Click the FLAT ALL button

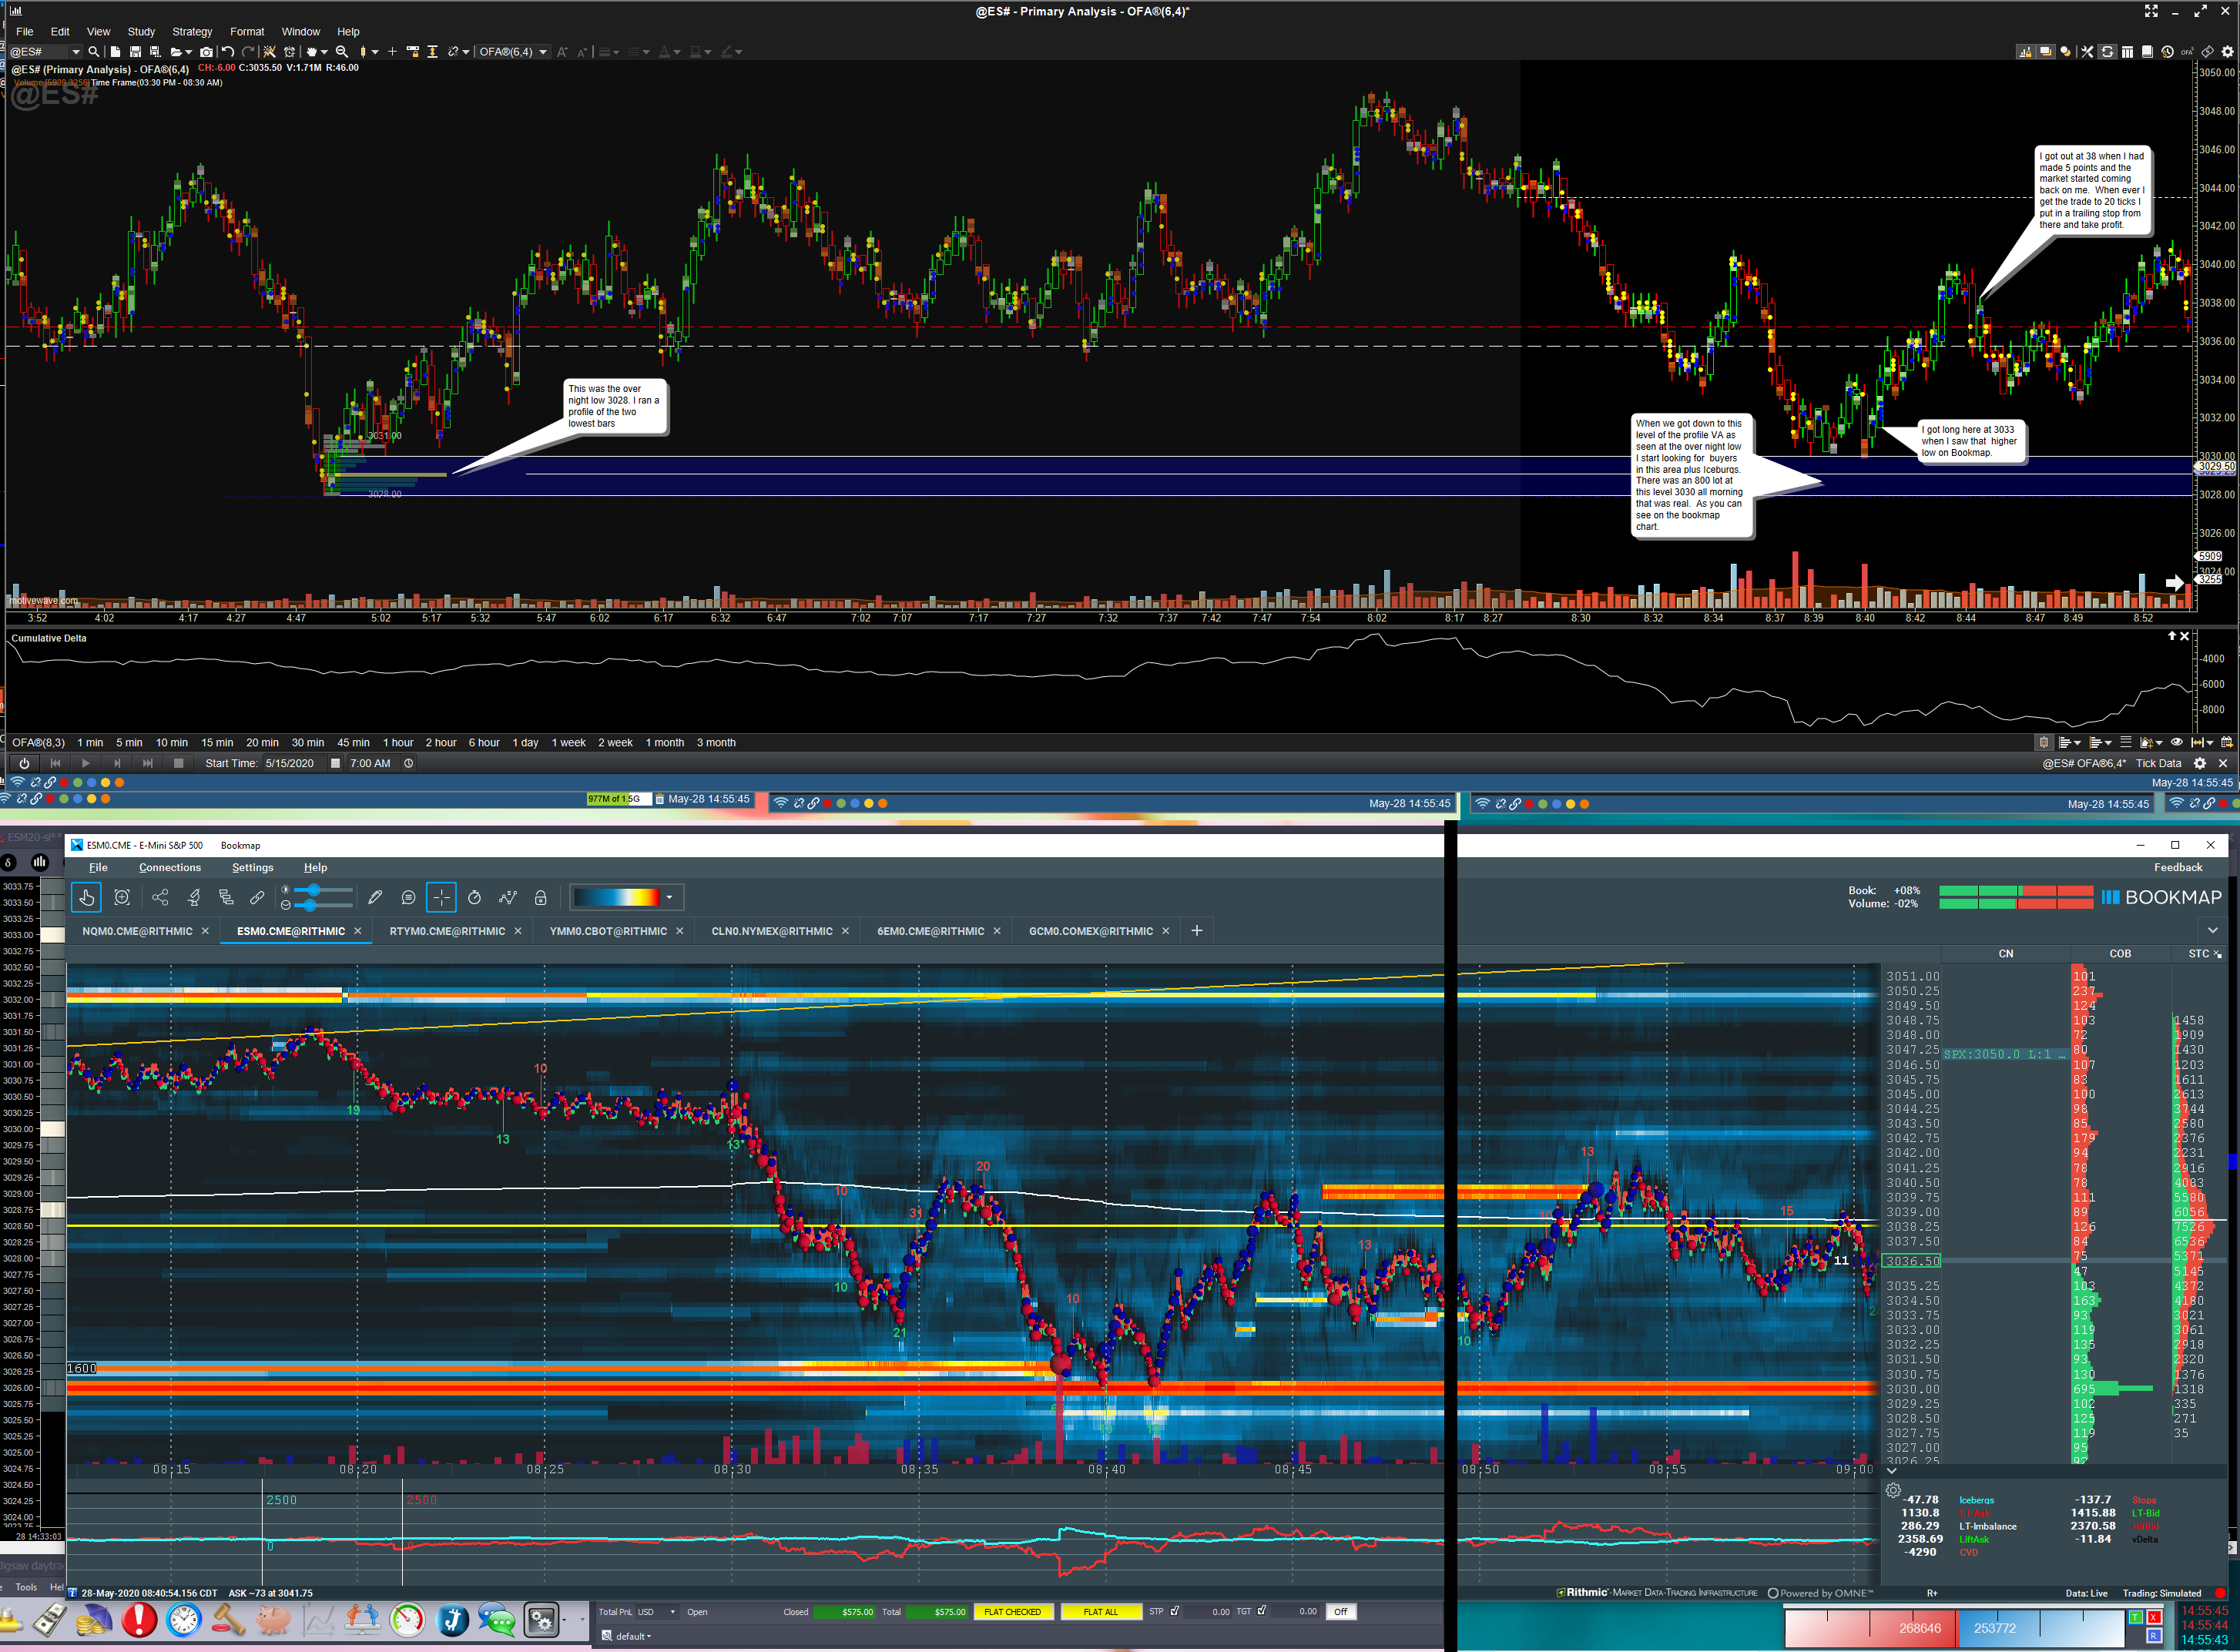point(1101,1612)
